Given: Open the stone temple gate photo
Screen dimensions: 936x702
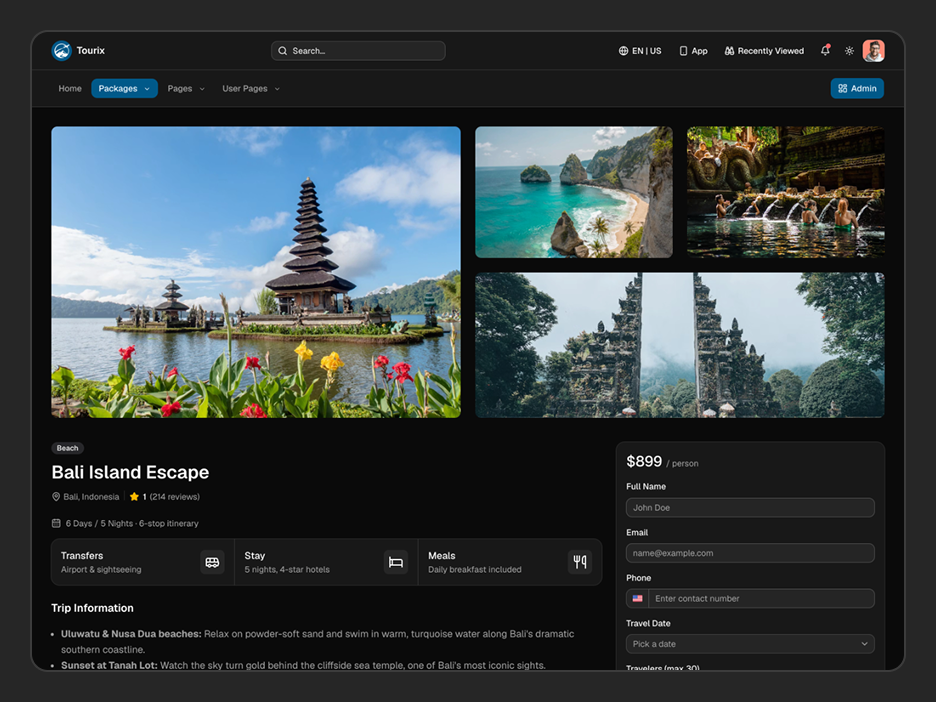Looking at the screenshot, I should (680, 345).
